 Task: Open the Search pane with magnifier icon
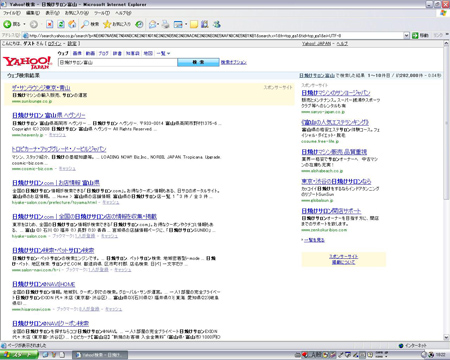coord(90,24)
